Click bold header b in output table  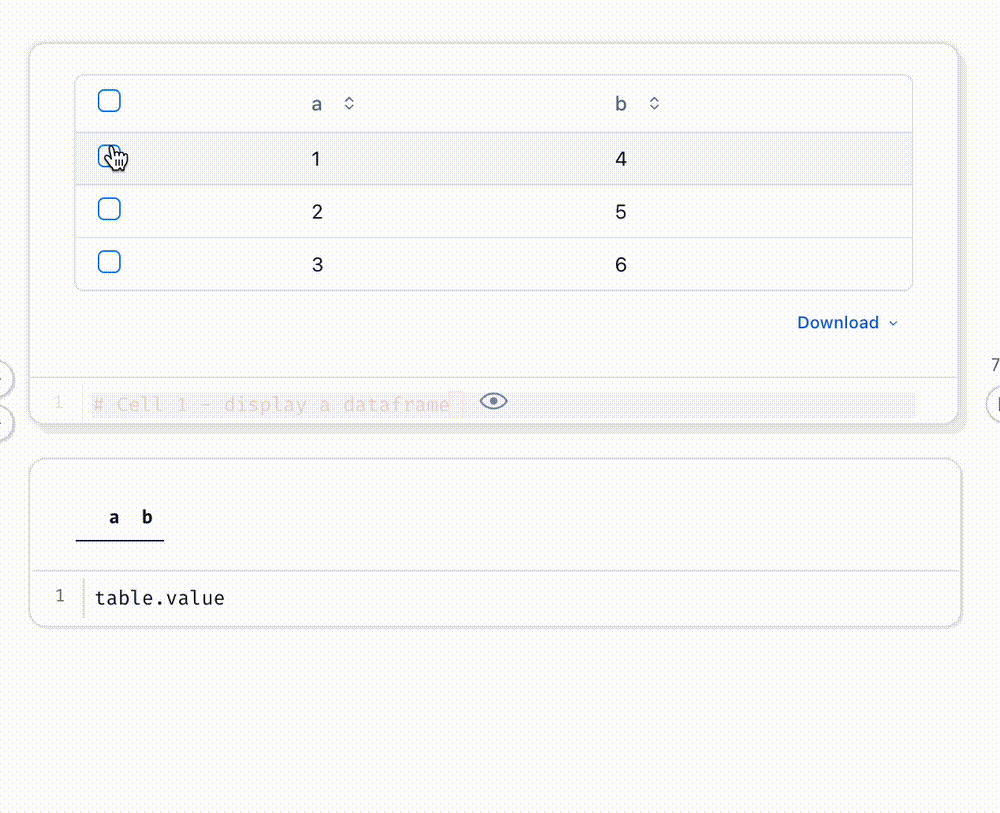(147, 517)
